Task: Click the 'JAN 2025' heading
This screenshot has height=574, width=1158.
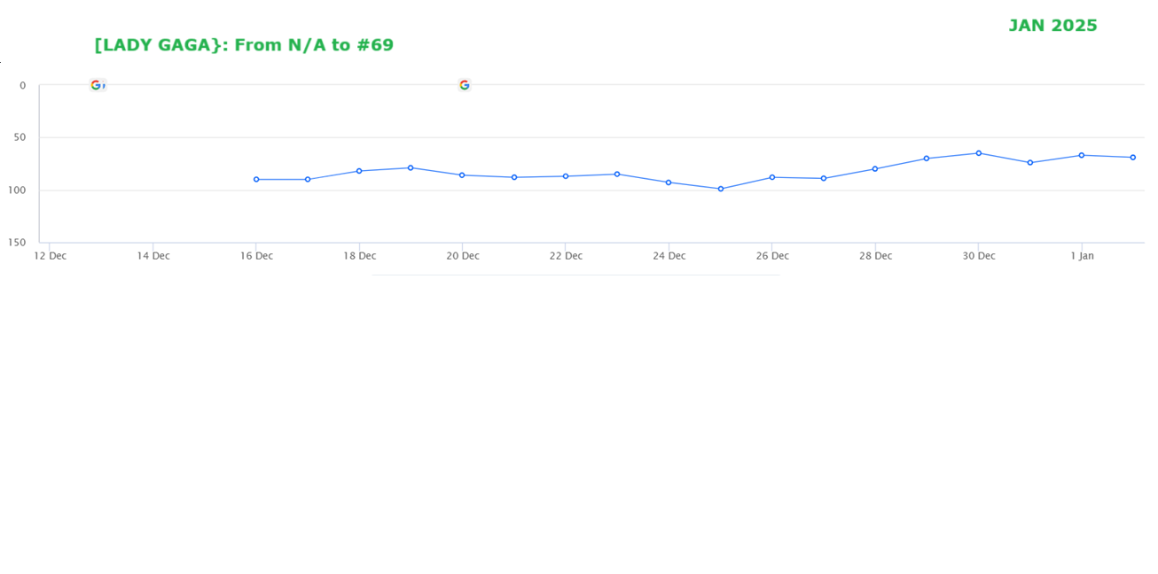Action: (1053, 26)
